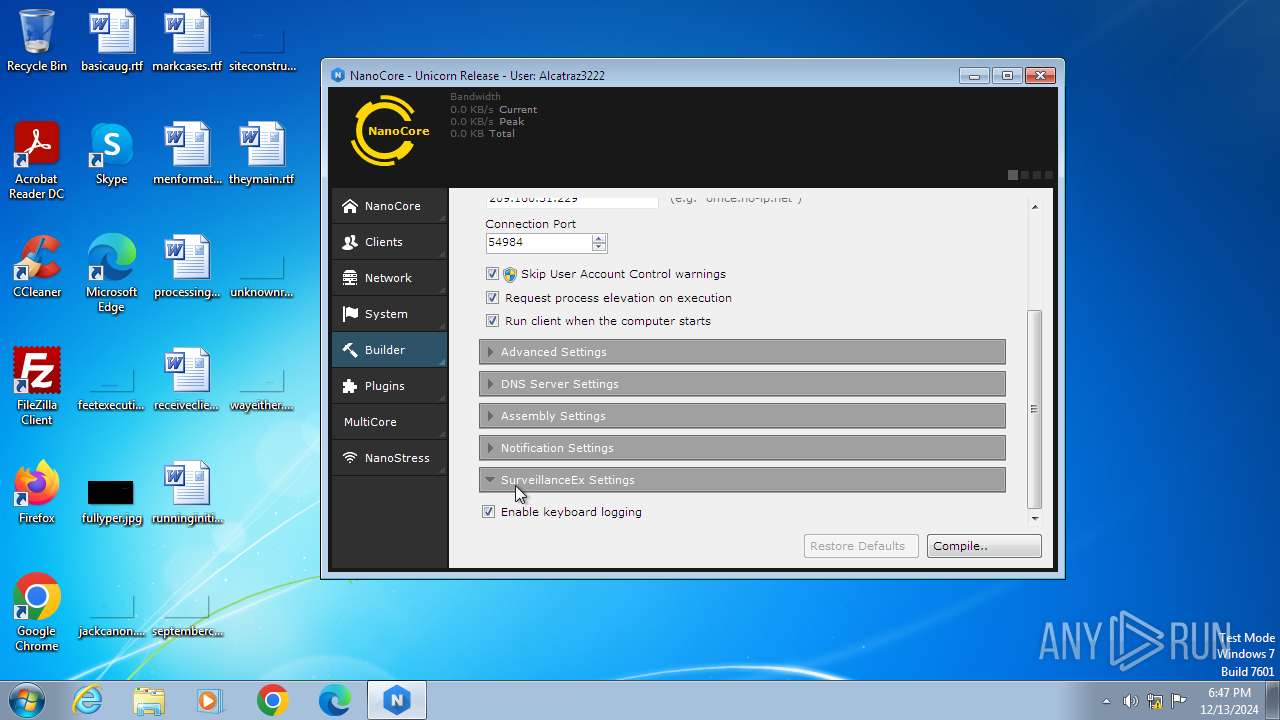Open the Network section in sidebar
This screenshot has width=1280, height=720.
pyautogui.click(x=390, y=278)
